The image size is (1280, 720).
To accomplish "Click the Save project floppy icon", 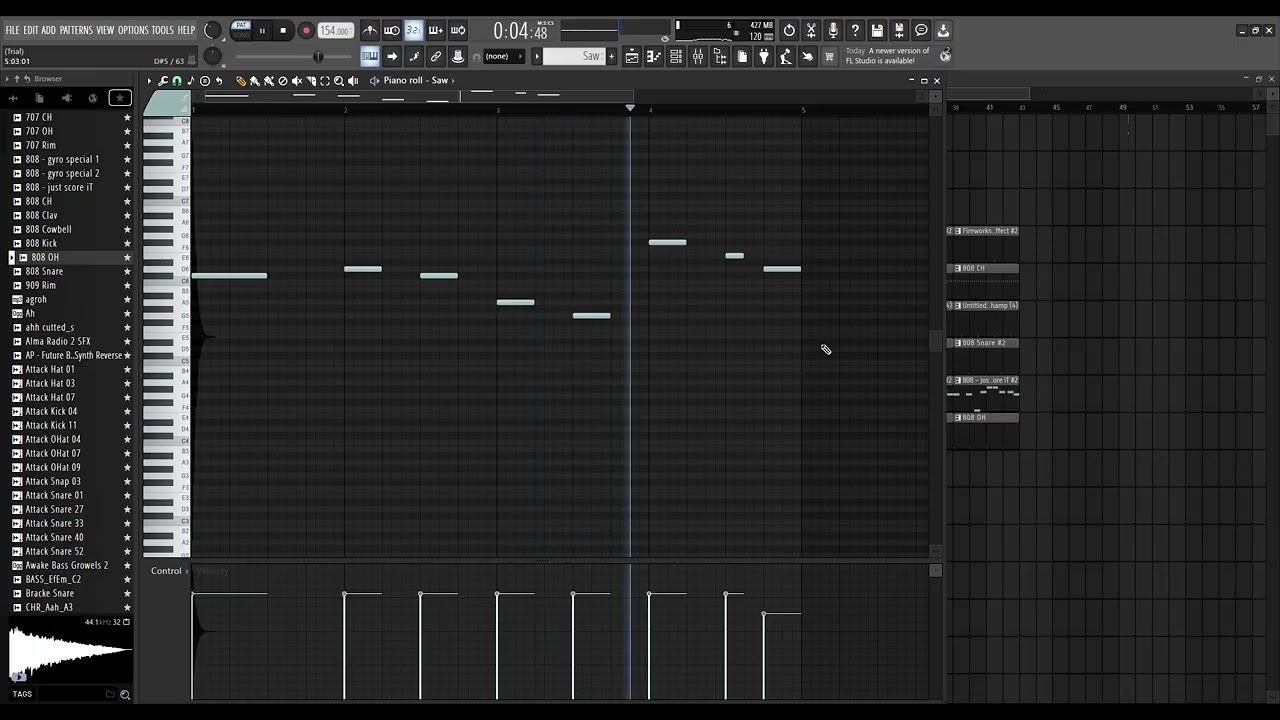I will (877, 31).
